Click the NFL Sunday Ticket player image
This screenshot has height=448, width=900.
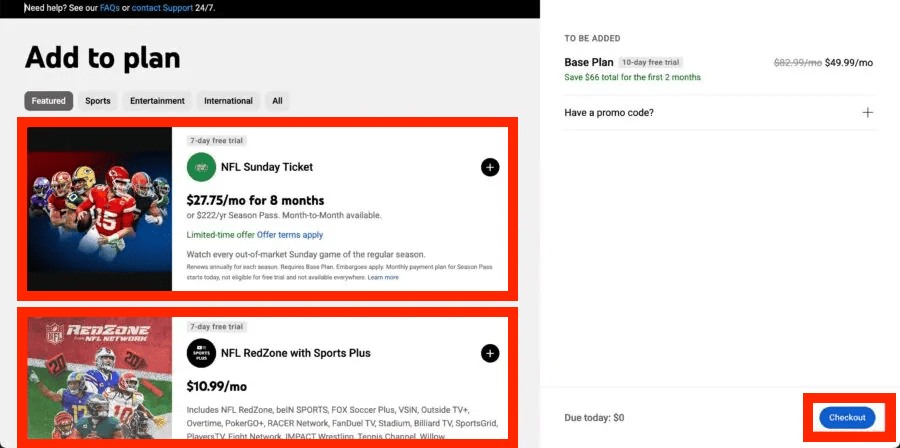[99, 208]
